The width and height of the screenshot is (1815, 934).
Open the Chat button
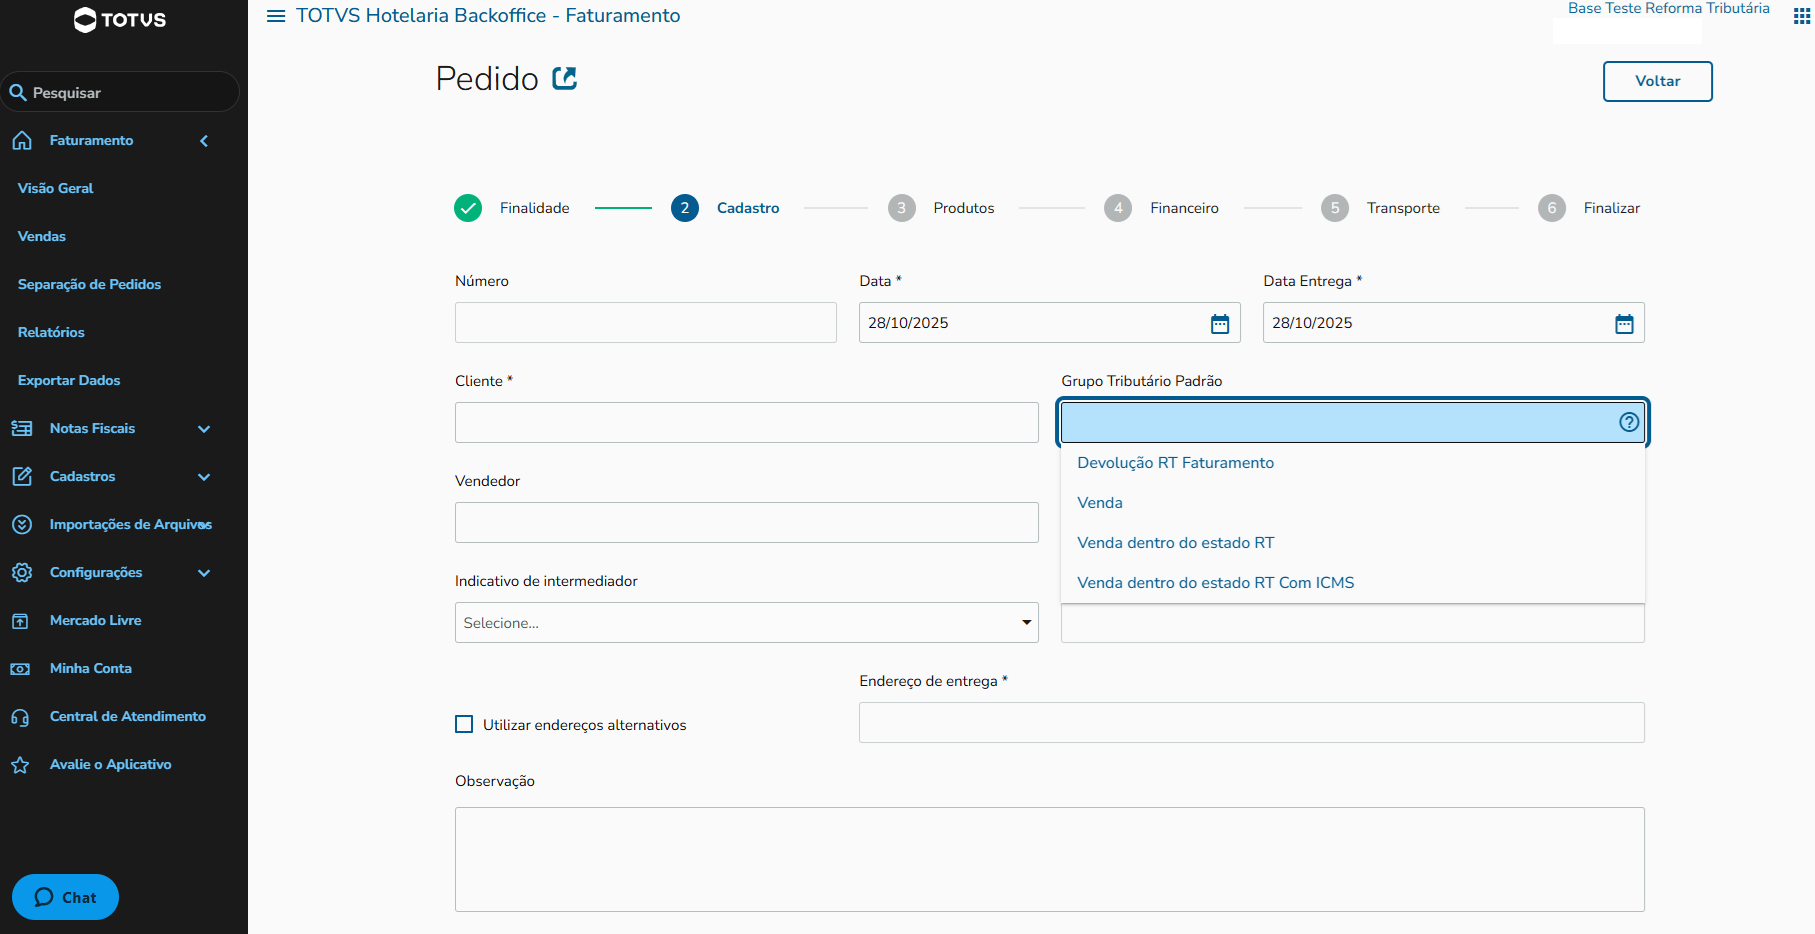pos(66,897)
